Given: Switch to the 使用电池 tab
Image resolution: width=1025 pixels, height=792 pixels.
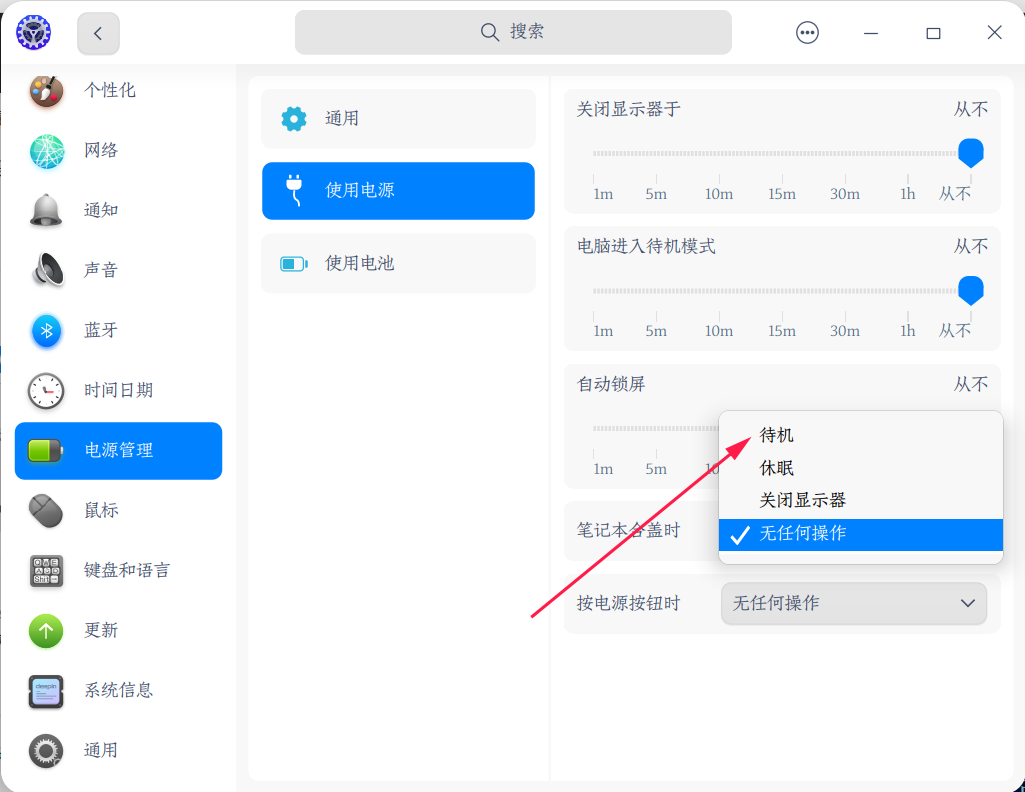Looking at the screenshot, I should (398, 263).
